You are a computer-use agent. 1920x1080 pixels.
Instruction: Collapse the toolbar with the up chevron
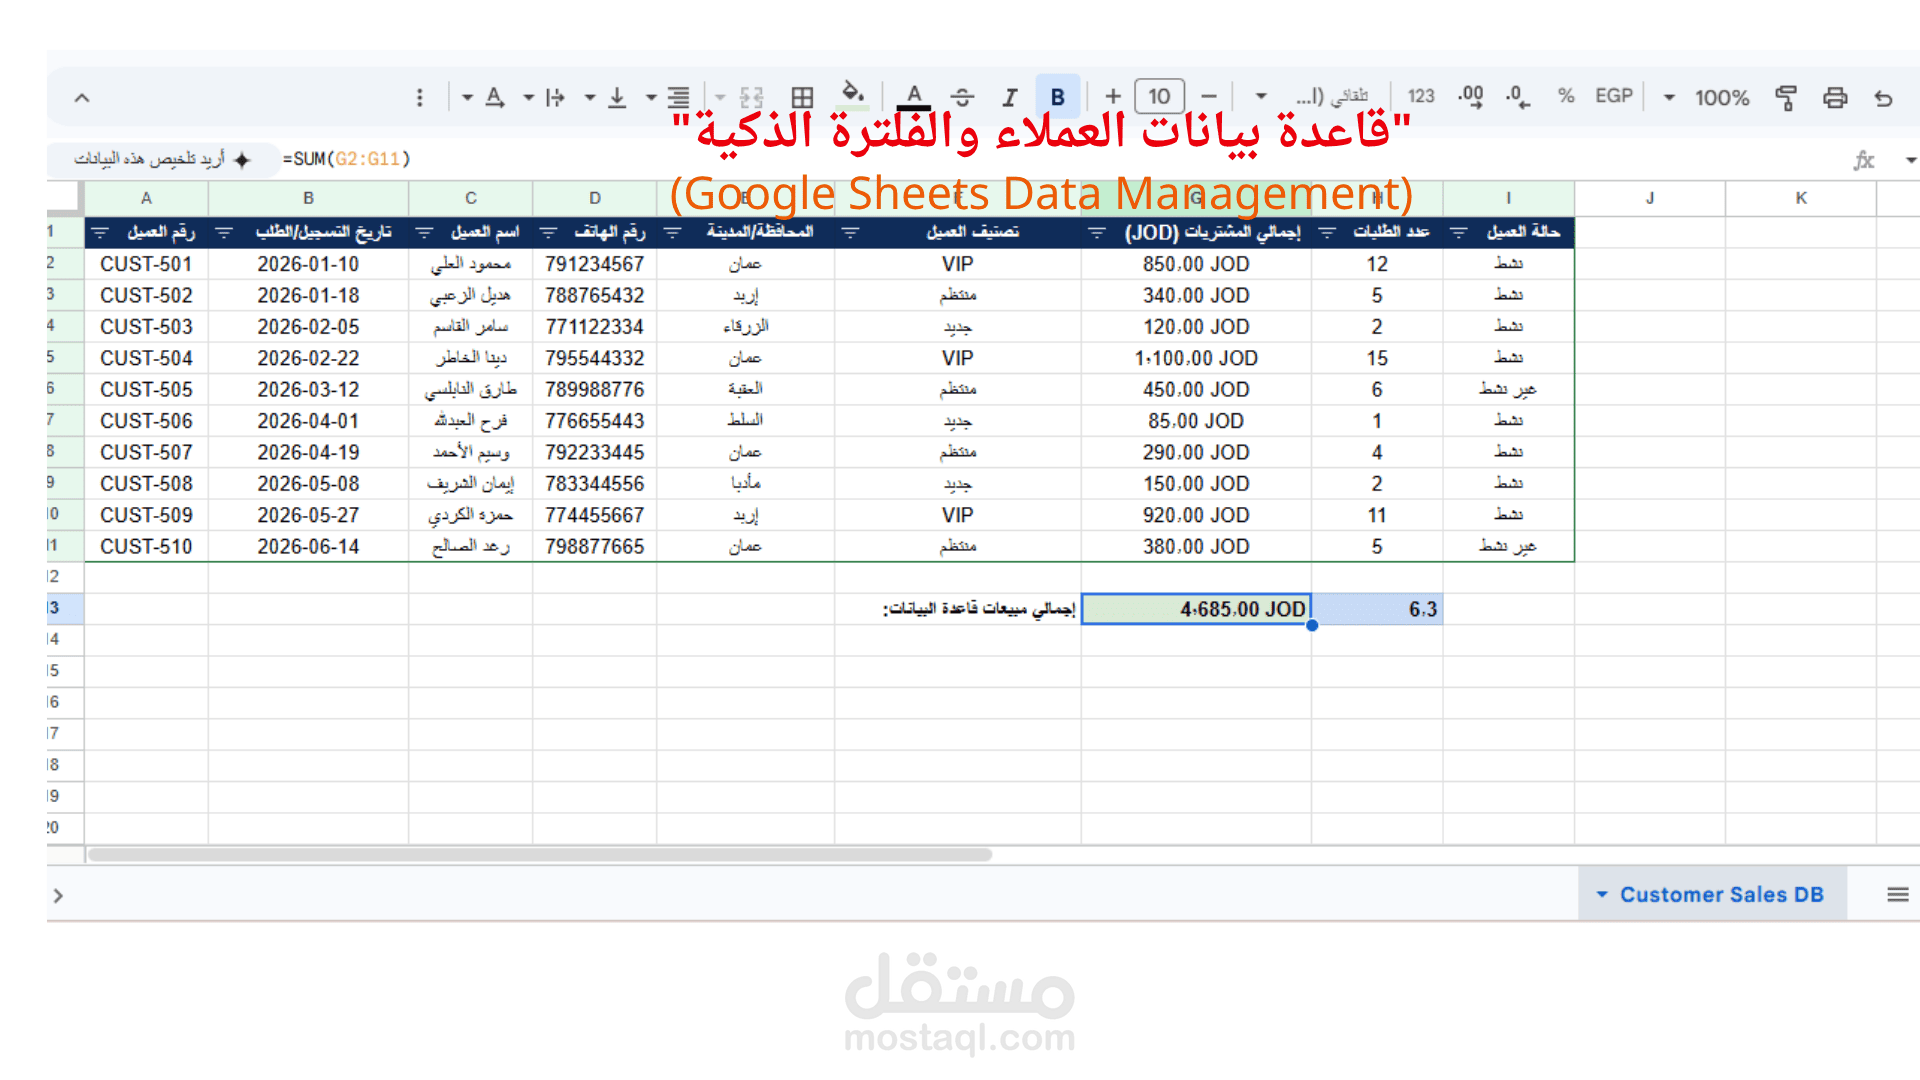click(82, 97)
